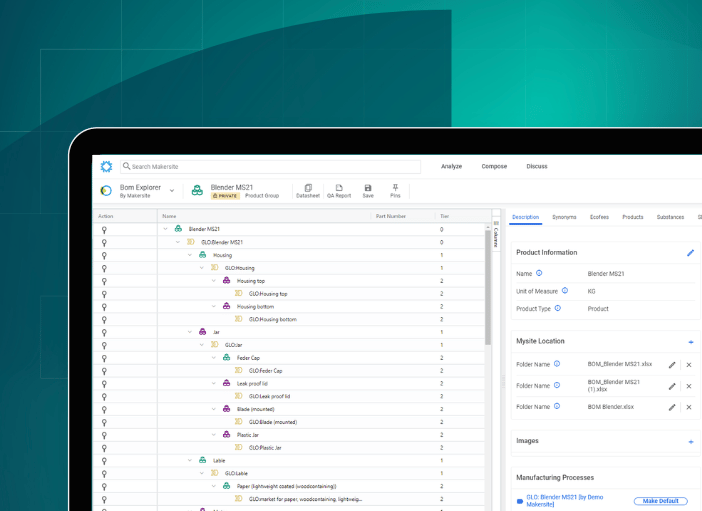Switch to the Products tab

click(633, 217)
